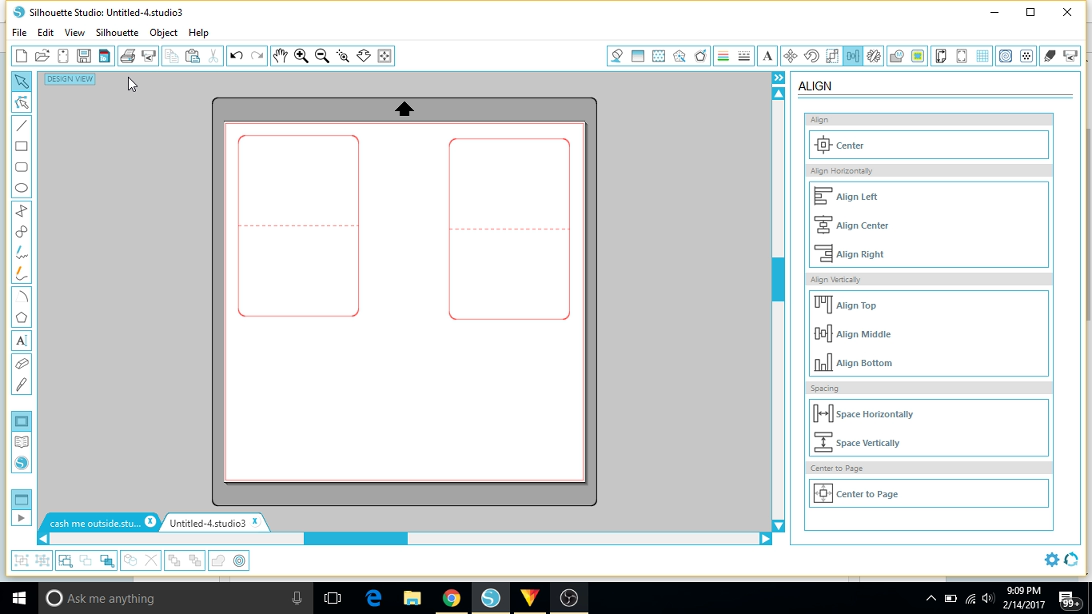Open the Silhouette menu
Viewport: 1092px width, 614px height.
click(x=117, y=33)
